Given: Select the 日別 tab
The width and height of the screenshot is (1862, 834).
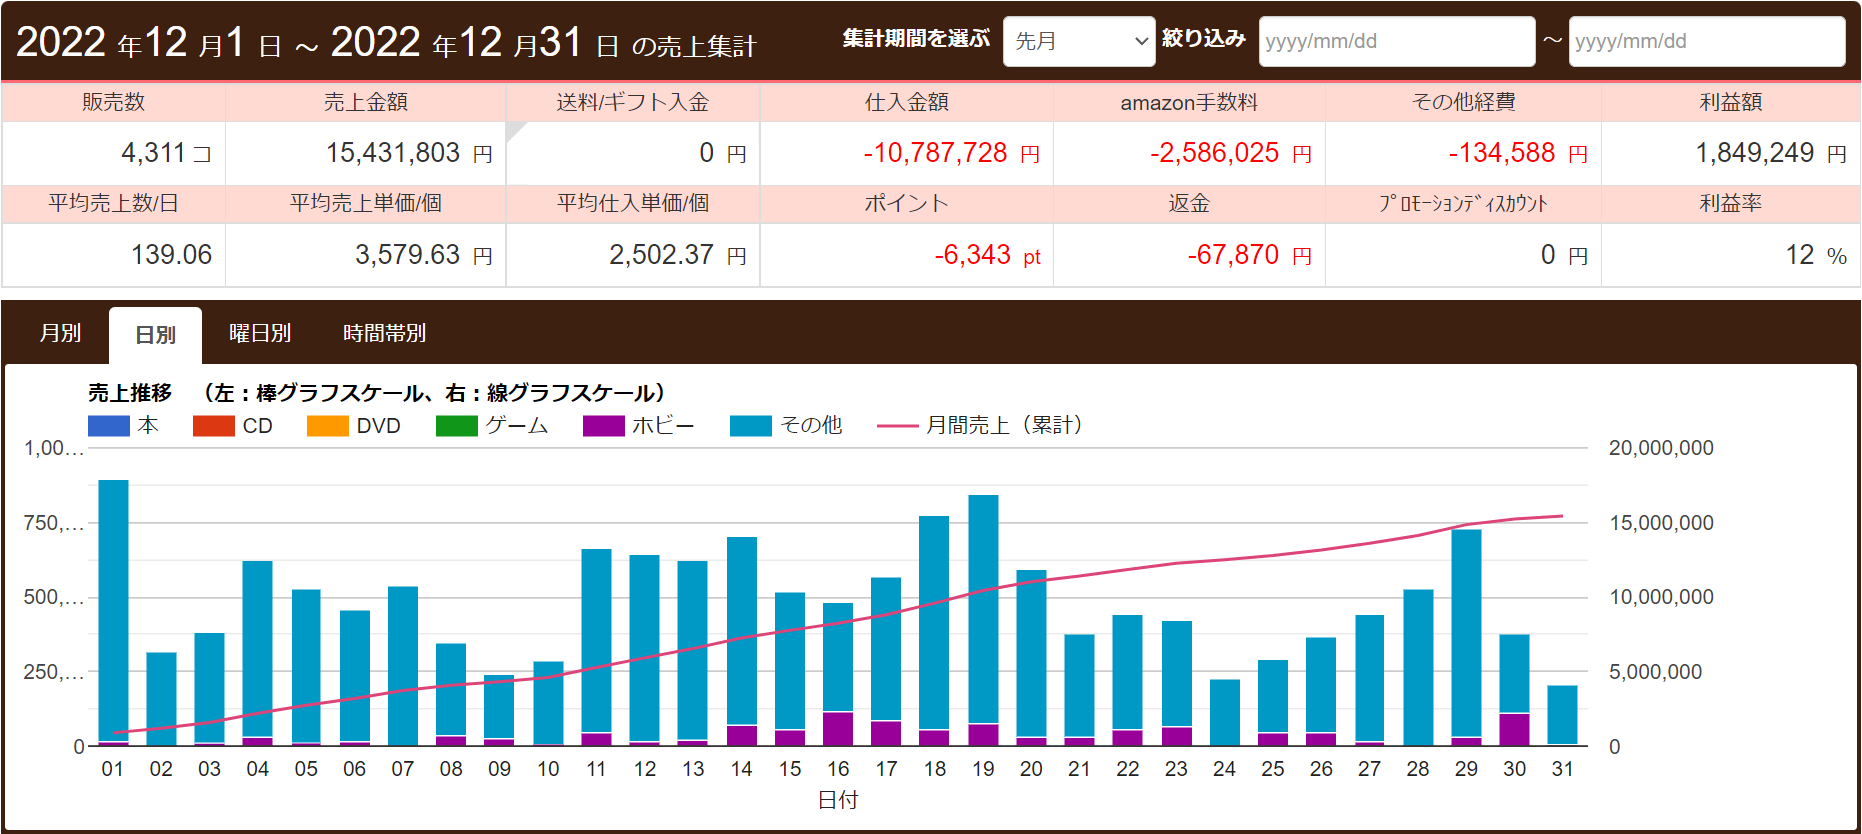Looking at the screenshot, I should 155,335.
